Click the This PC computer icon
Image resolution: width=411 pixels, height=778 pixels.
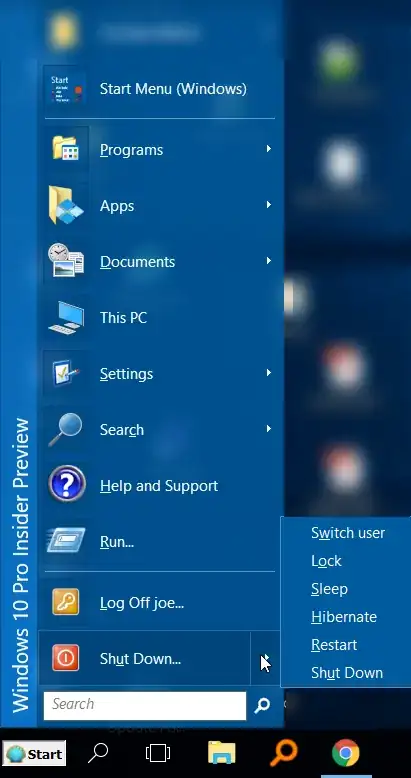point(67,318)
